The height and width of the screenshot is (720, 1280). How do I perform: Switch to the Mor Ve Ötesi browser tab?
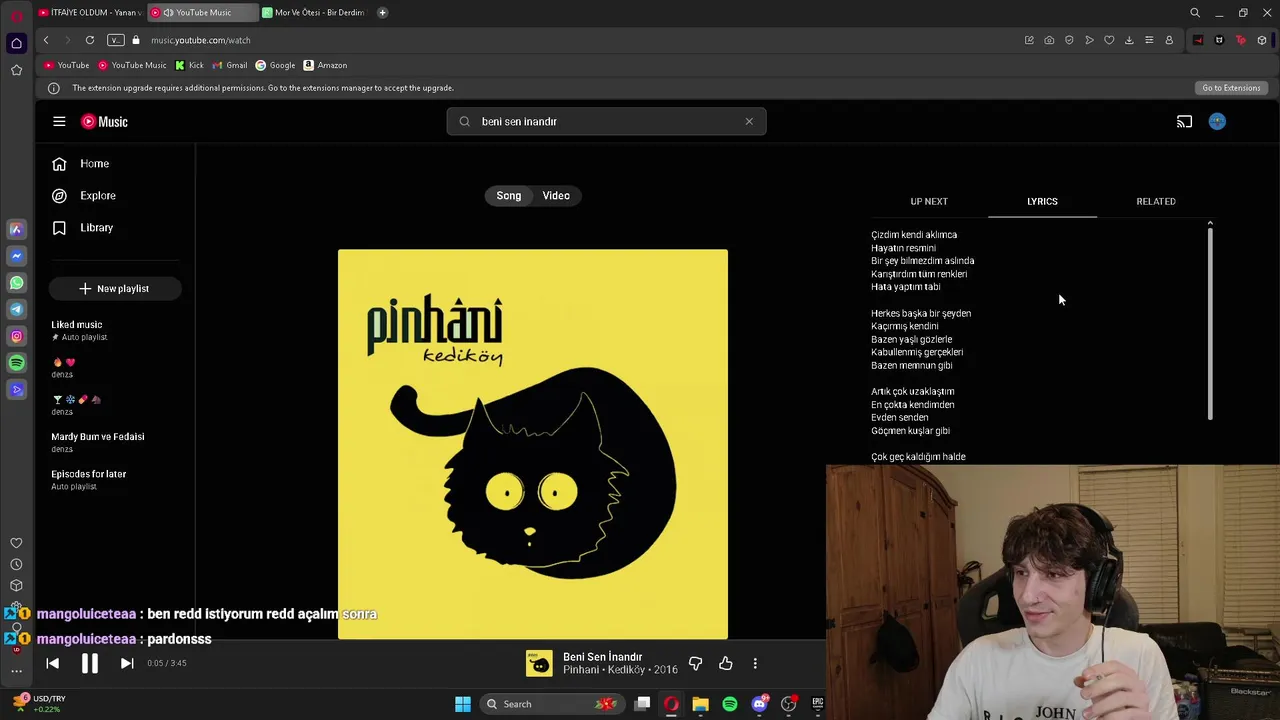tap(315, 12)
